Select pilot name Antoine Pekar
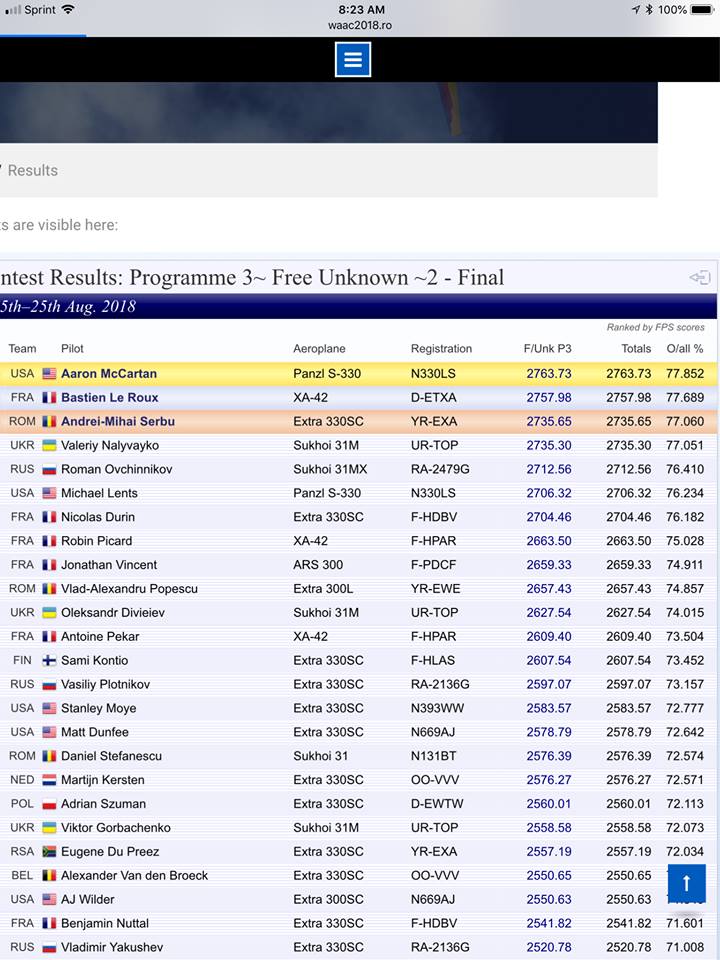The image size is (720, 960). coord(100,637)
